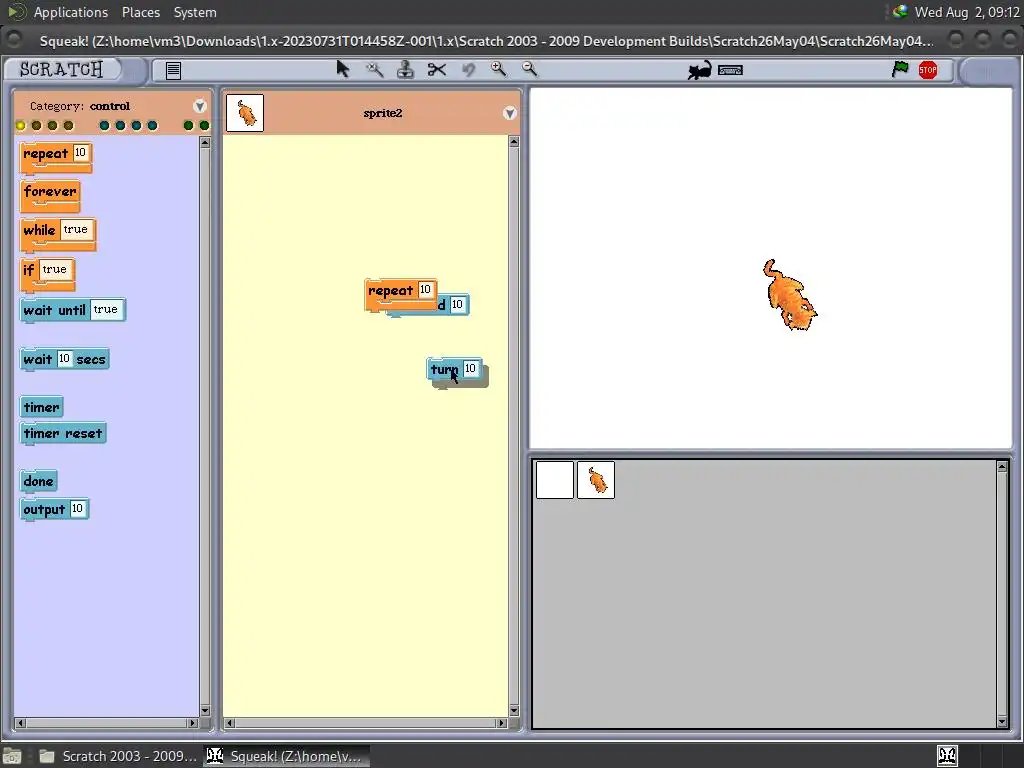The image size is (1024, 768).
Task: Edit the true field in wait until block
Action: (x=105, y=310)
